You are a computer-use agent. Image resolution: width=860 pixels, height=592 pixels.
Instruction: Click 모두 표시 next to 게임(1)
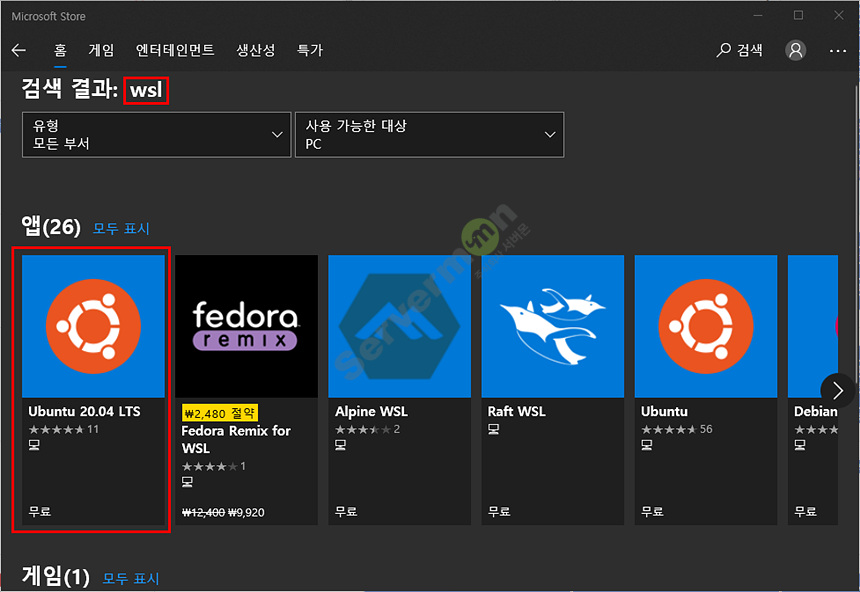point(131,578)
